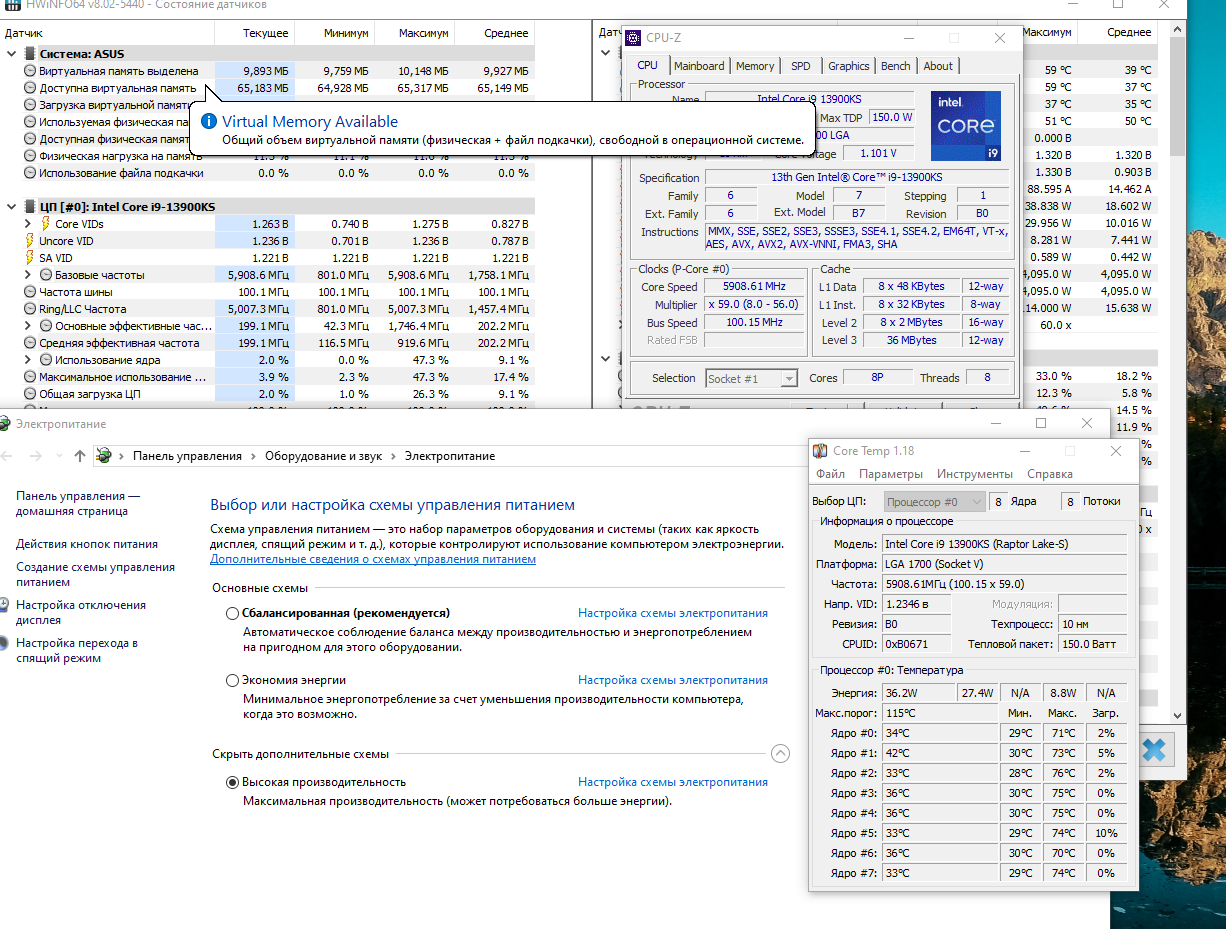Expand the Использование ядра row

pyautogui.click(x=29, y=360)
